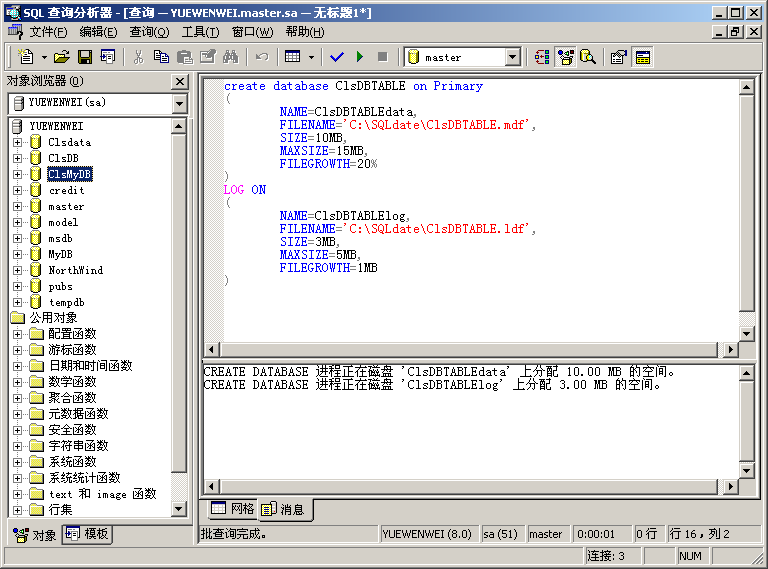768x569 pixels.
Task: Open the 查询(Q) menu
Action: (x=149, y=32)
